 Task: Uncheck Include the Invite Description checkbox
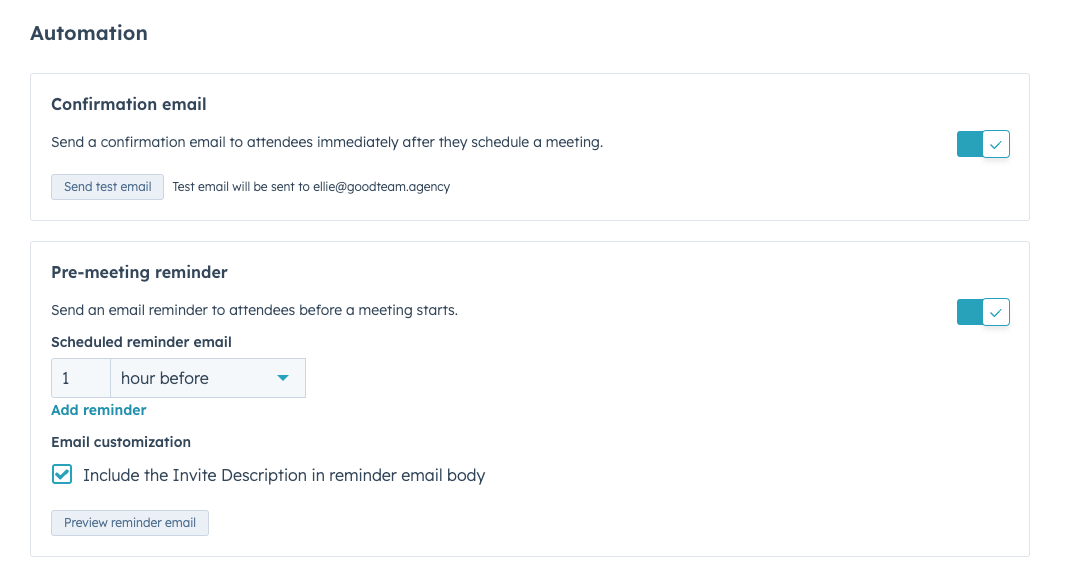62,474
